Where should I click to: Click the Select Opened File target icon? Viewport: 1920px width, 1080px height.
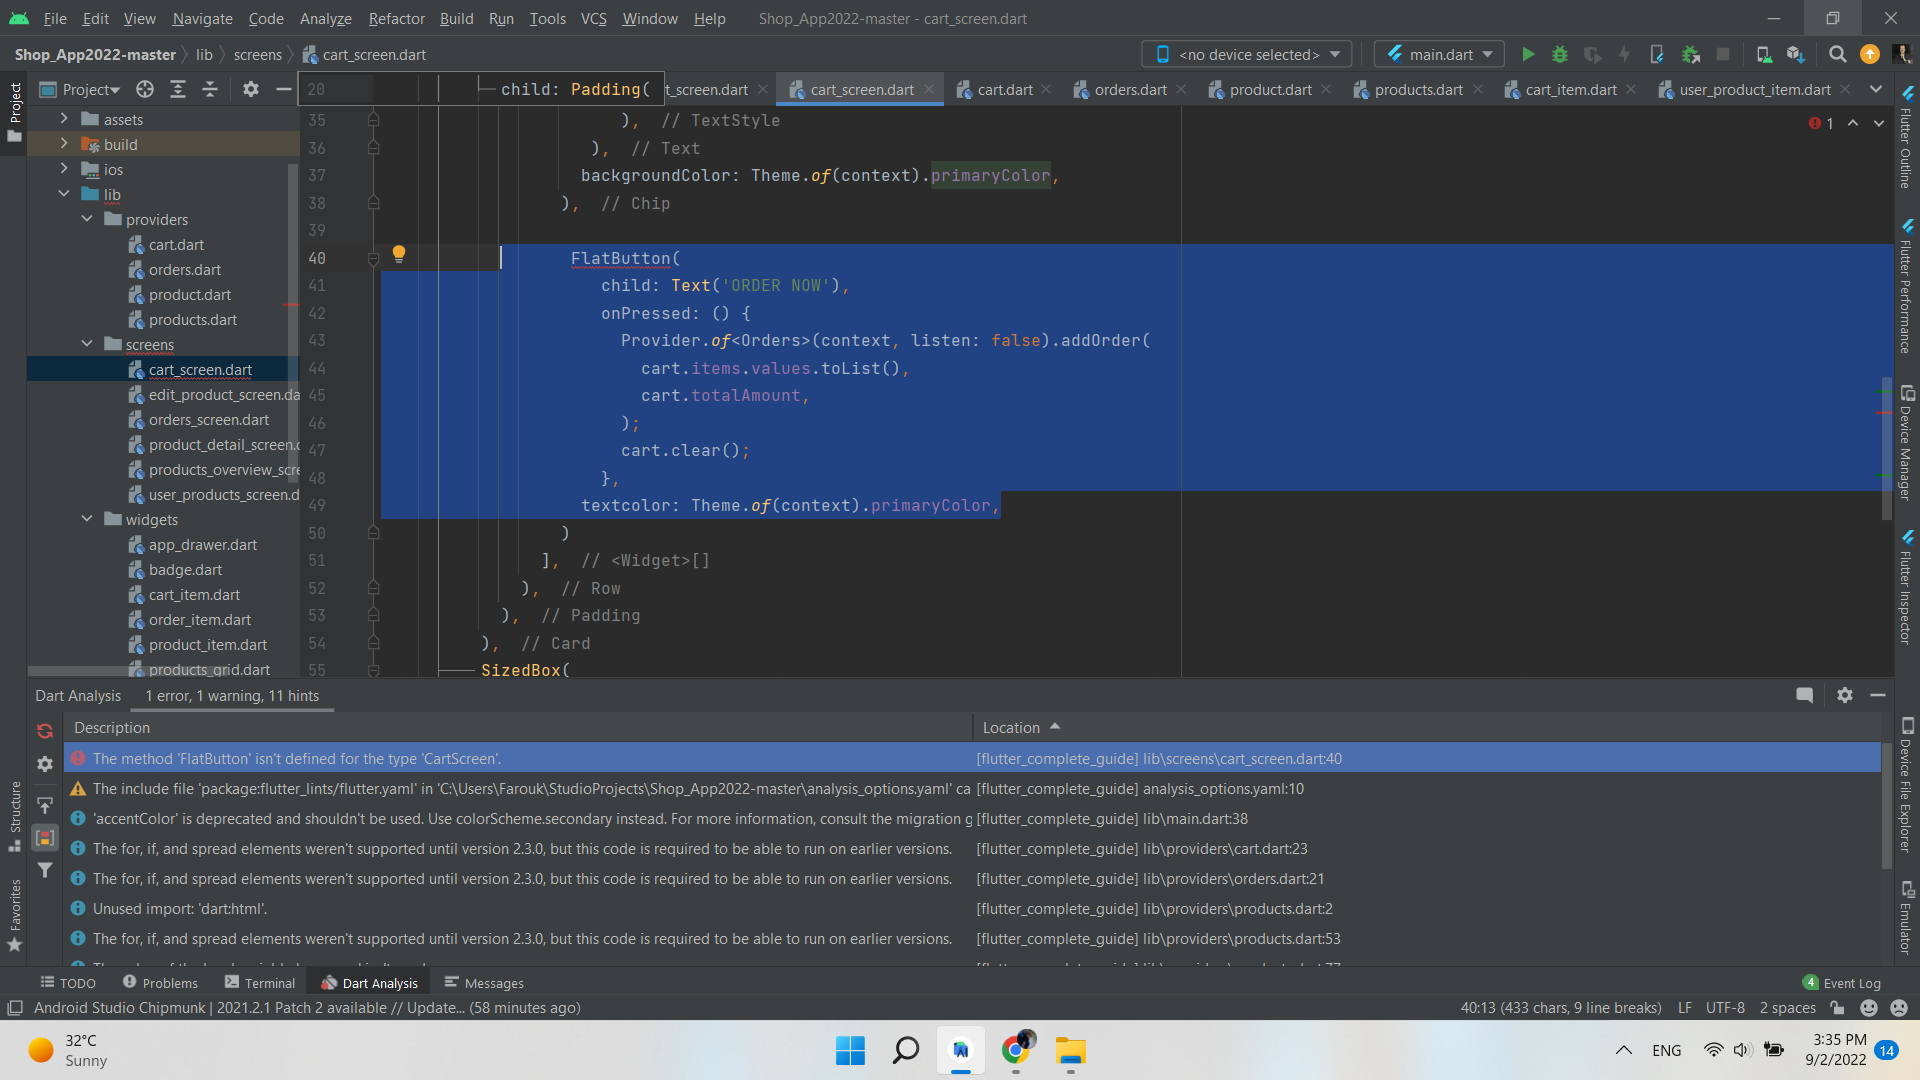click(x=145, y=89)
